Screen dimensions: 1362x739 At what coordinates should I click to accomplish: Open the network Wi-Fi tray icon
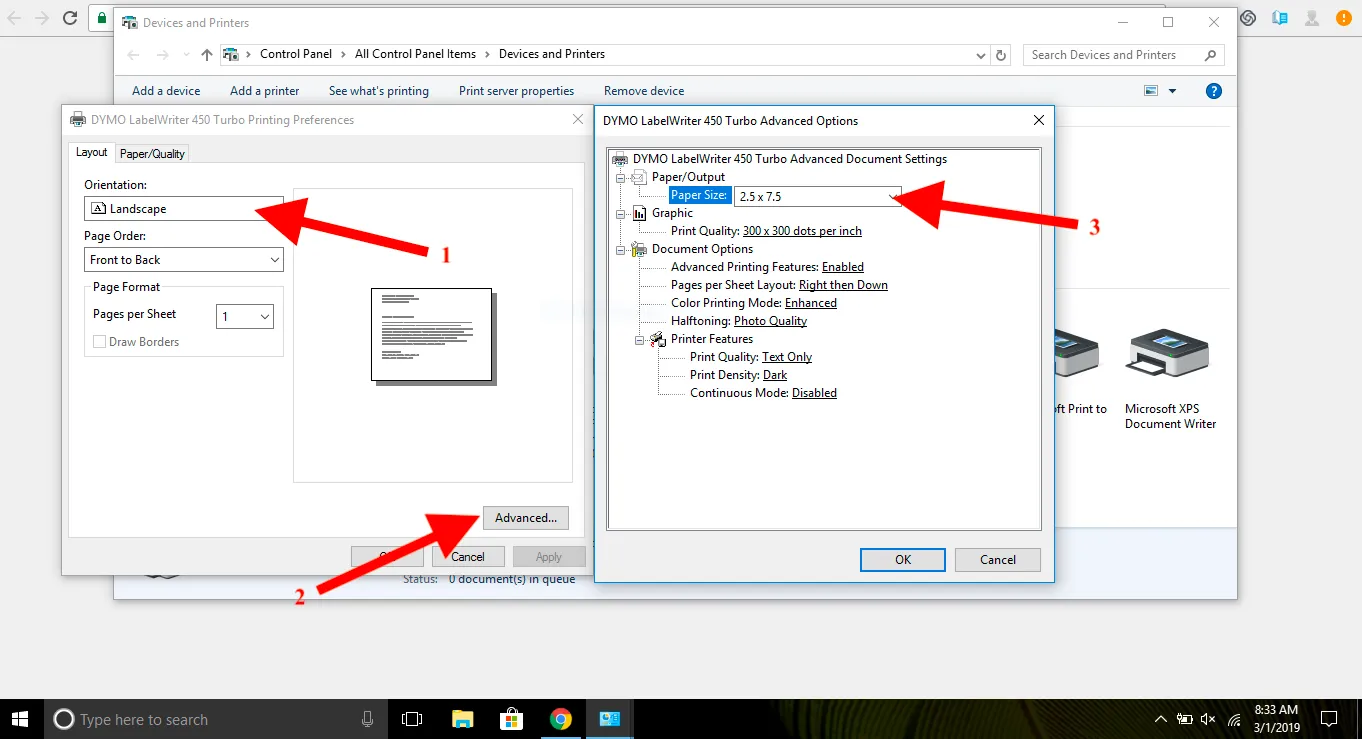tap(1235, 719)
